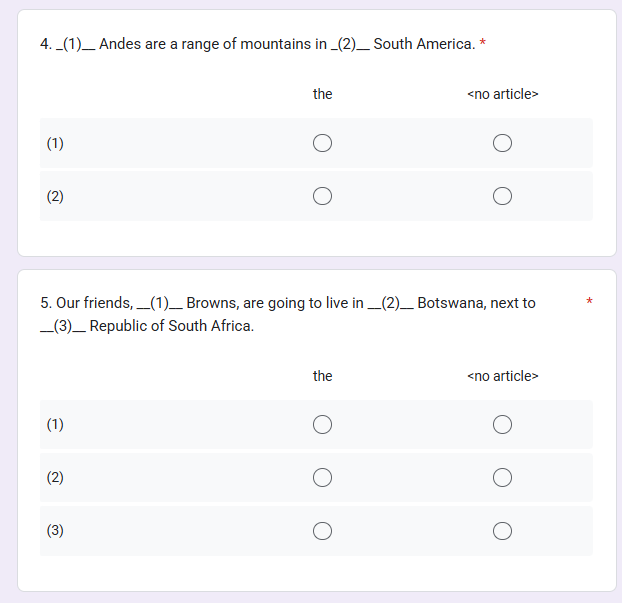Select '<no article>' for blank (1) in question 4

pos(502,143)
